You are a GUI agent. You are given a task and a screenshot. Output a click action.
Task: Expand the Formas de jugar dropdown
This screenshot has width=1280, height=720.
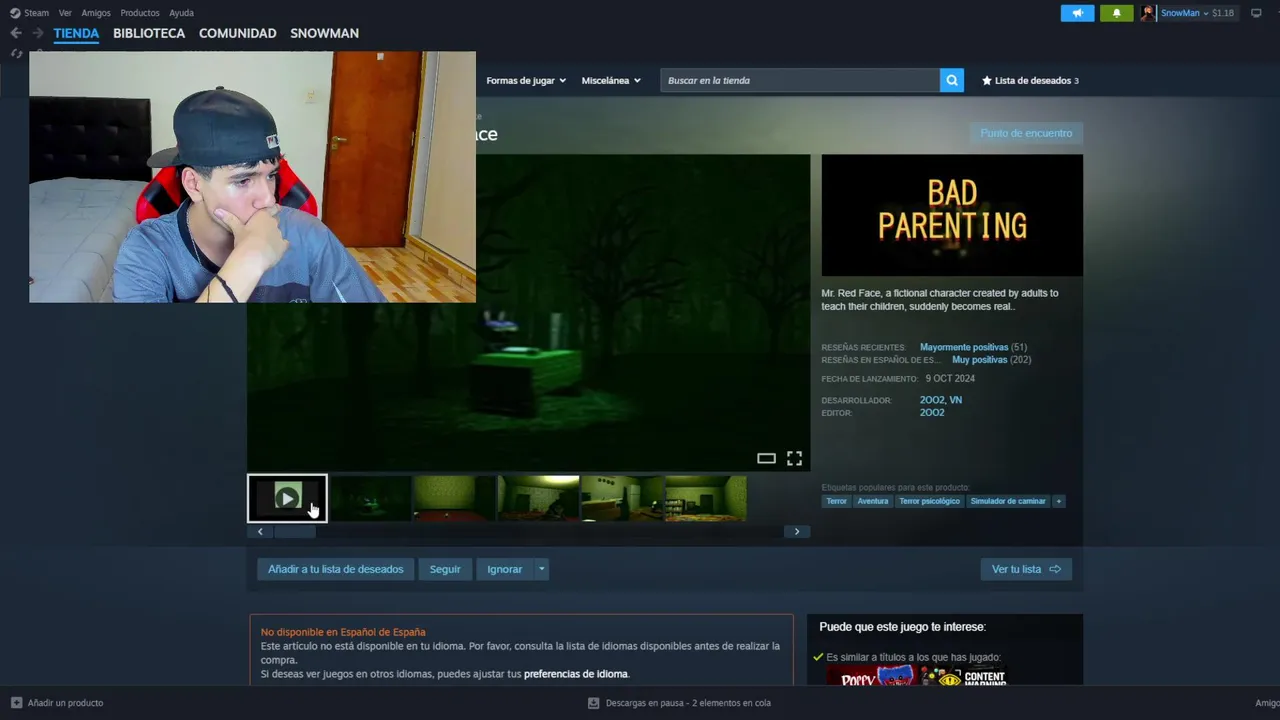coord(526,80)
